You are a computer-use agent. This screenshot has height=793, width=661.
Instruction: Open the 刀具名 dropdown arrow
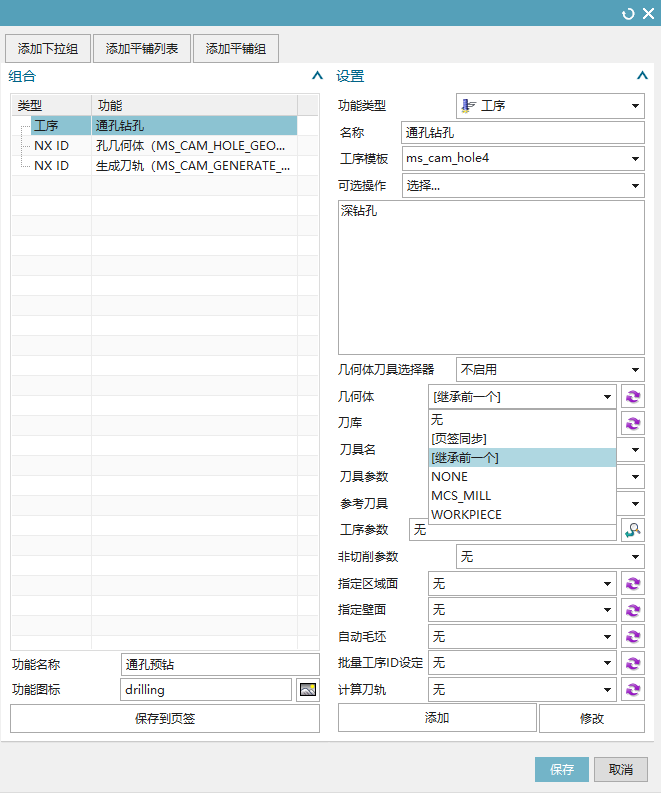click(x=635, y=450)
